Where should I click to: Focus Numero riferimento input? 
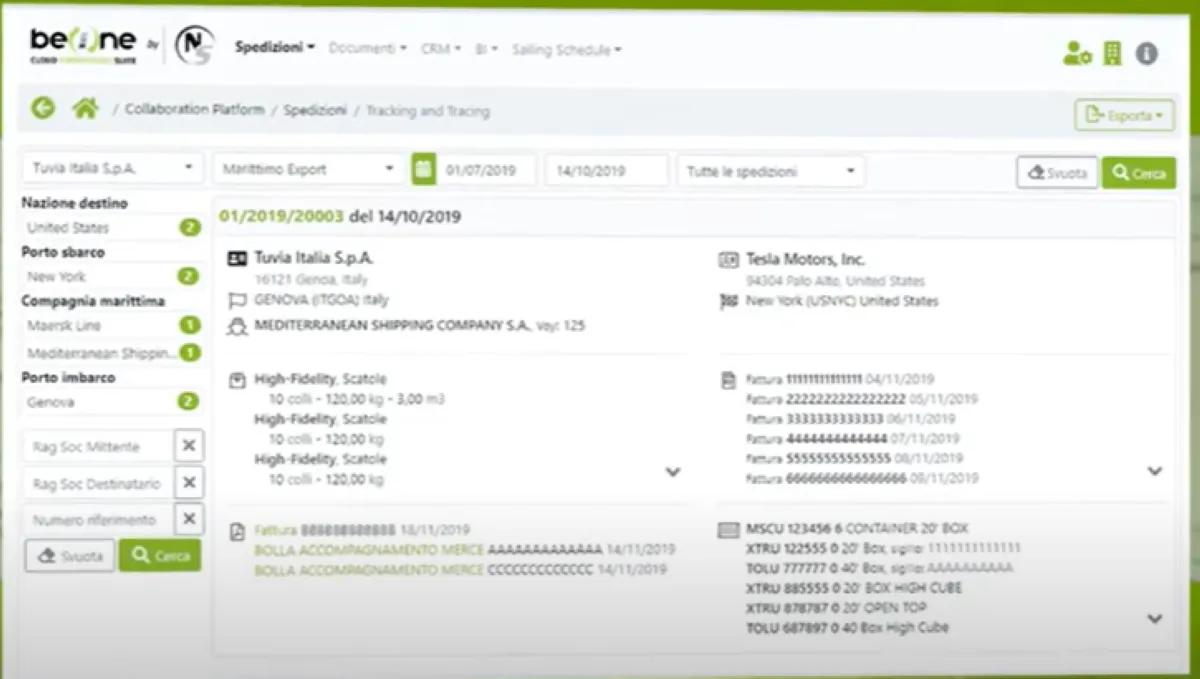pyautogui.click(x=98, y=520)
